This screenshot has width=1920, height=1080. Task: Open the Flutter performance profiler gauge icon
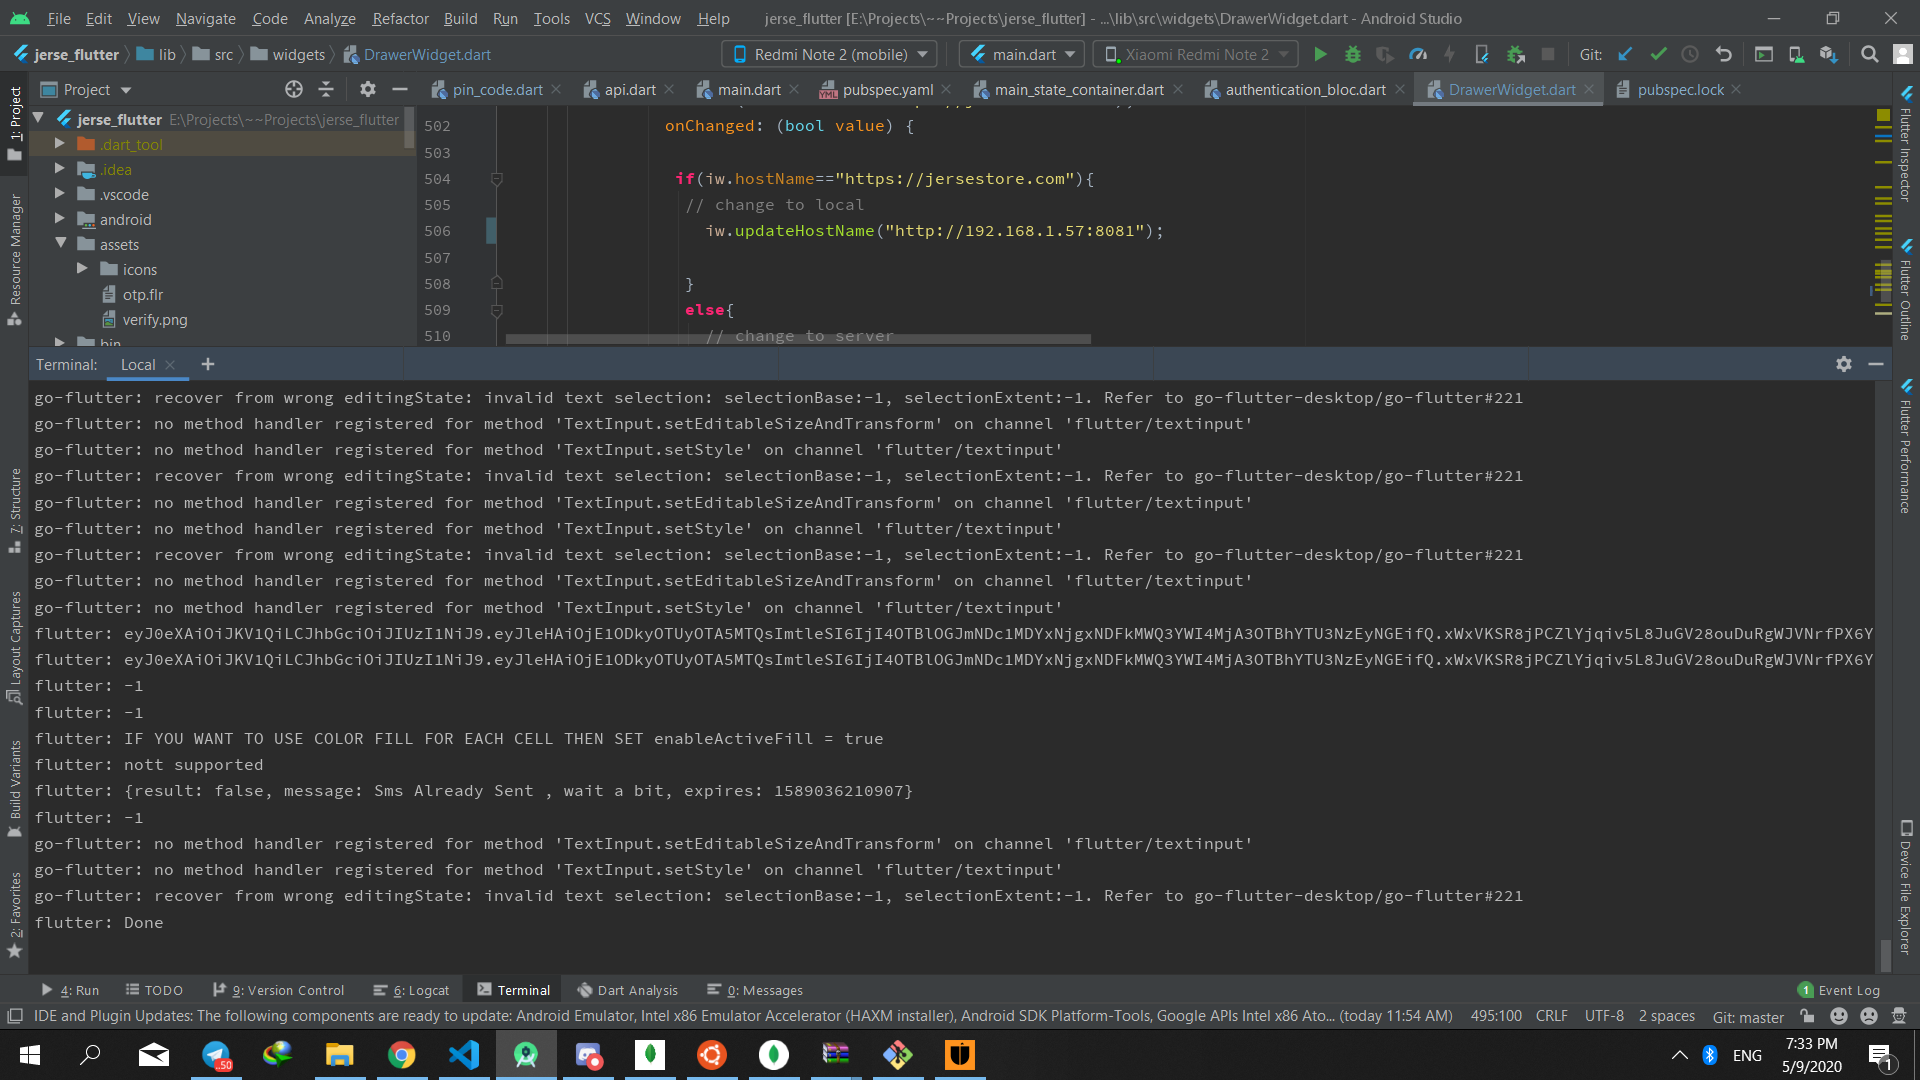1417,55
